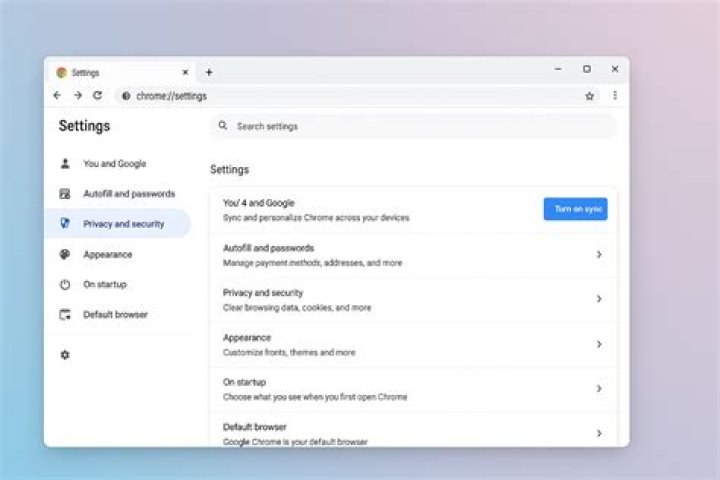Screen dimensions: 720x480
Task: Click 'Customize fonts, themes and more' text
Action: point(289,352)
